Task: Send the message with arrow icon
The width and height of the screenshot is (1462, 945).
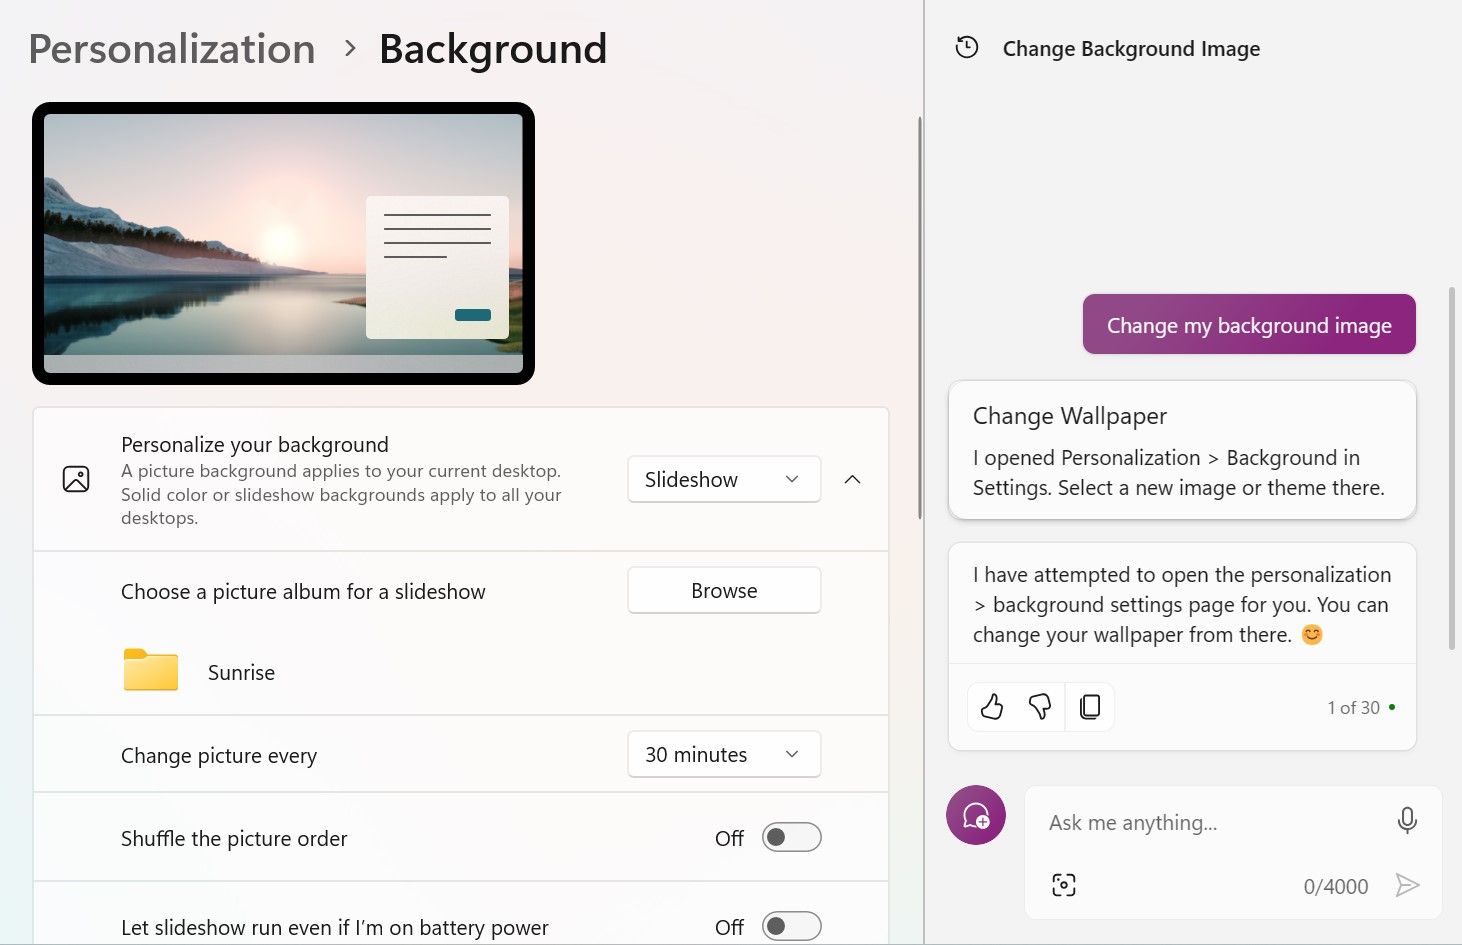Action: point(1407,885)
